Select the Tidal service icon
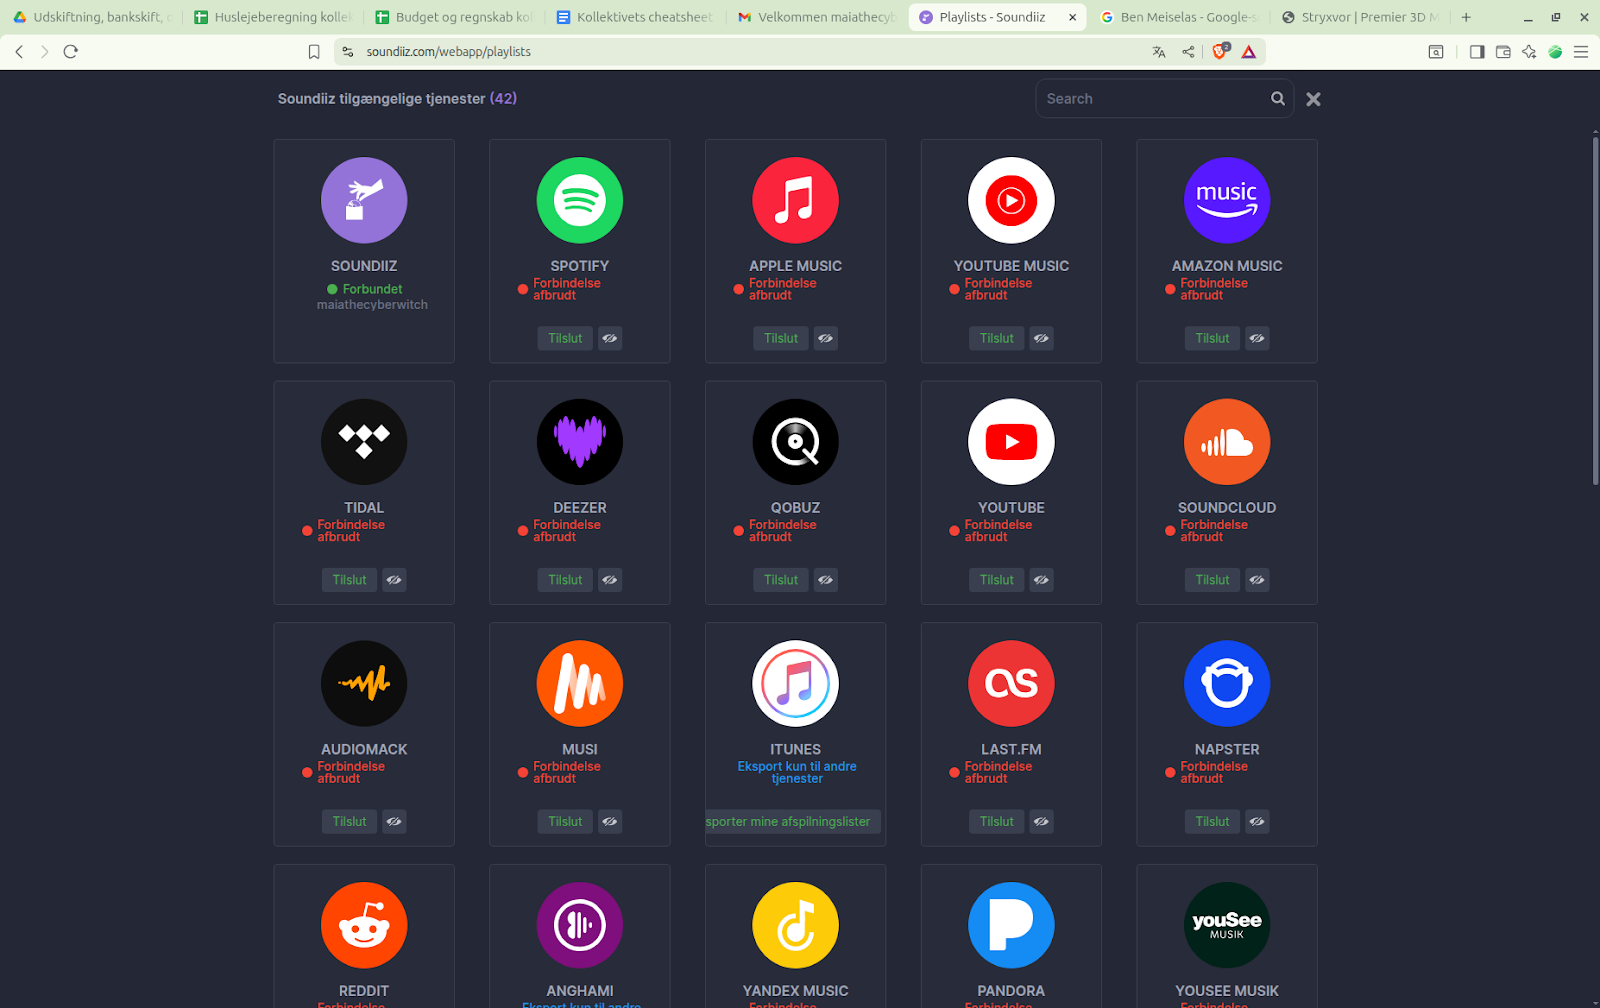Screen dimensions: 1600x1008 (x=364, y=441)
